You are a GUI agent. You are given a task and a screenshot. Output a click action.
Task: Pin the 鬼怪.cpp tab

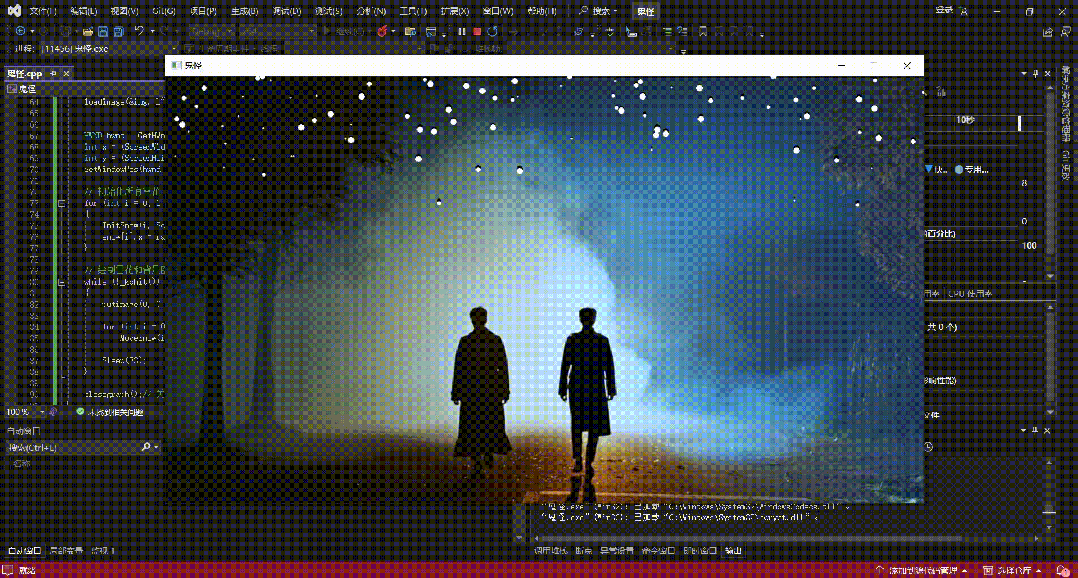click(x=54, y=74)
